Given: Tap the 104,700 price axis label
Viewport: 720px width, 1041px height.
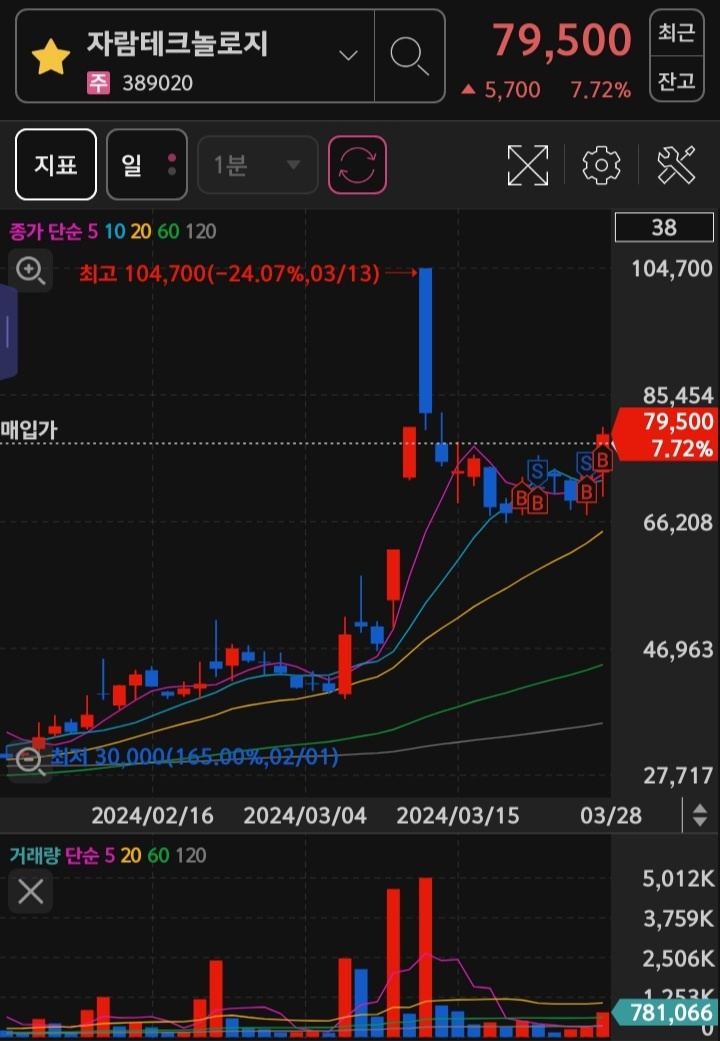Looking at the screenshot, I should pyautogui.click(x=672, y=268).
